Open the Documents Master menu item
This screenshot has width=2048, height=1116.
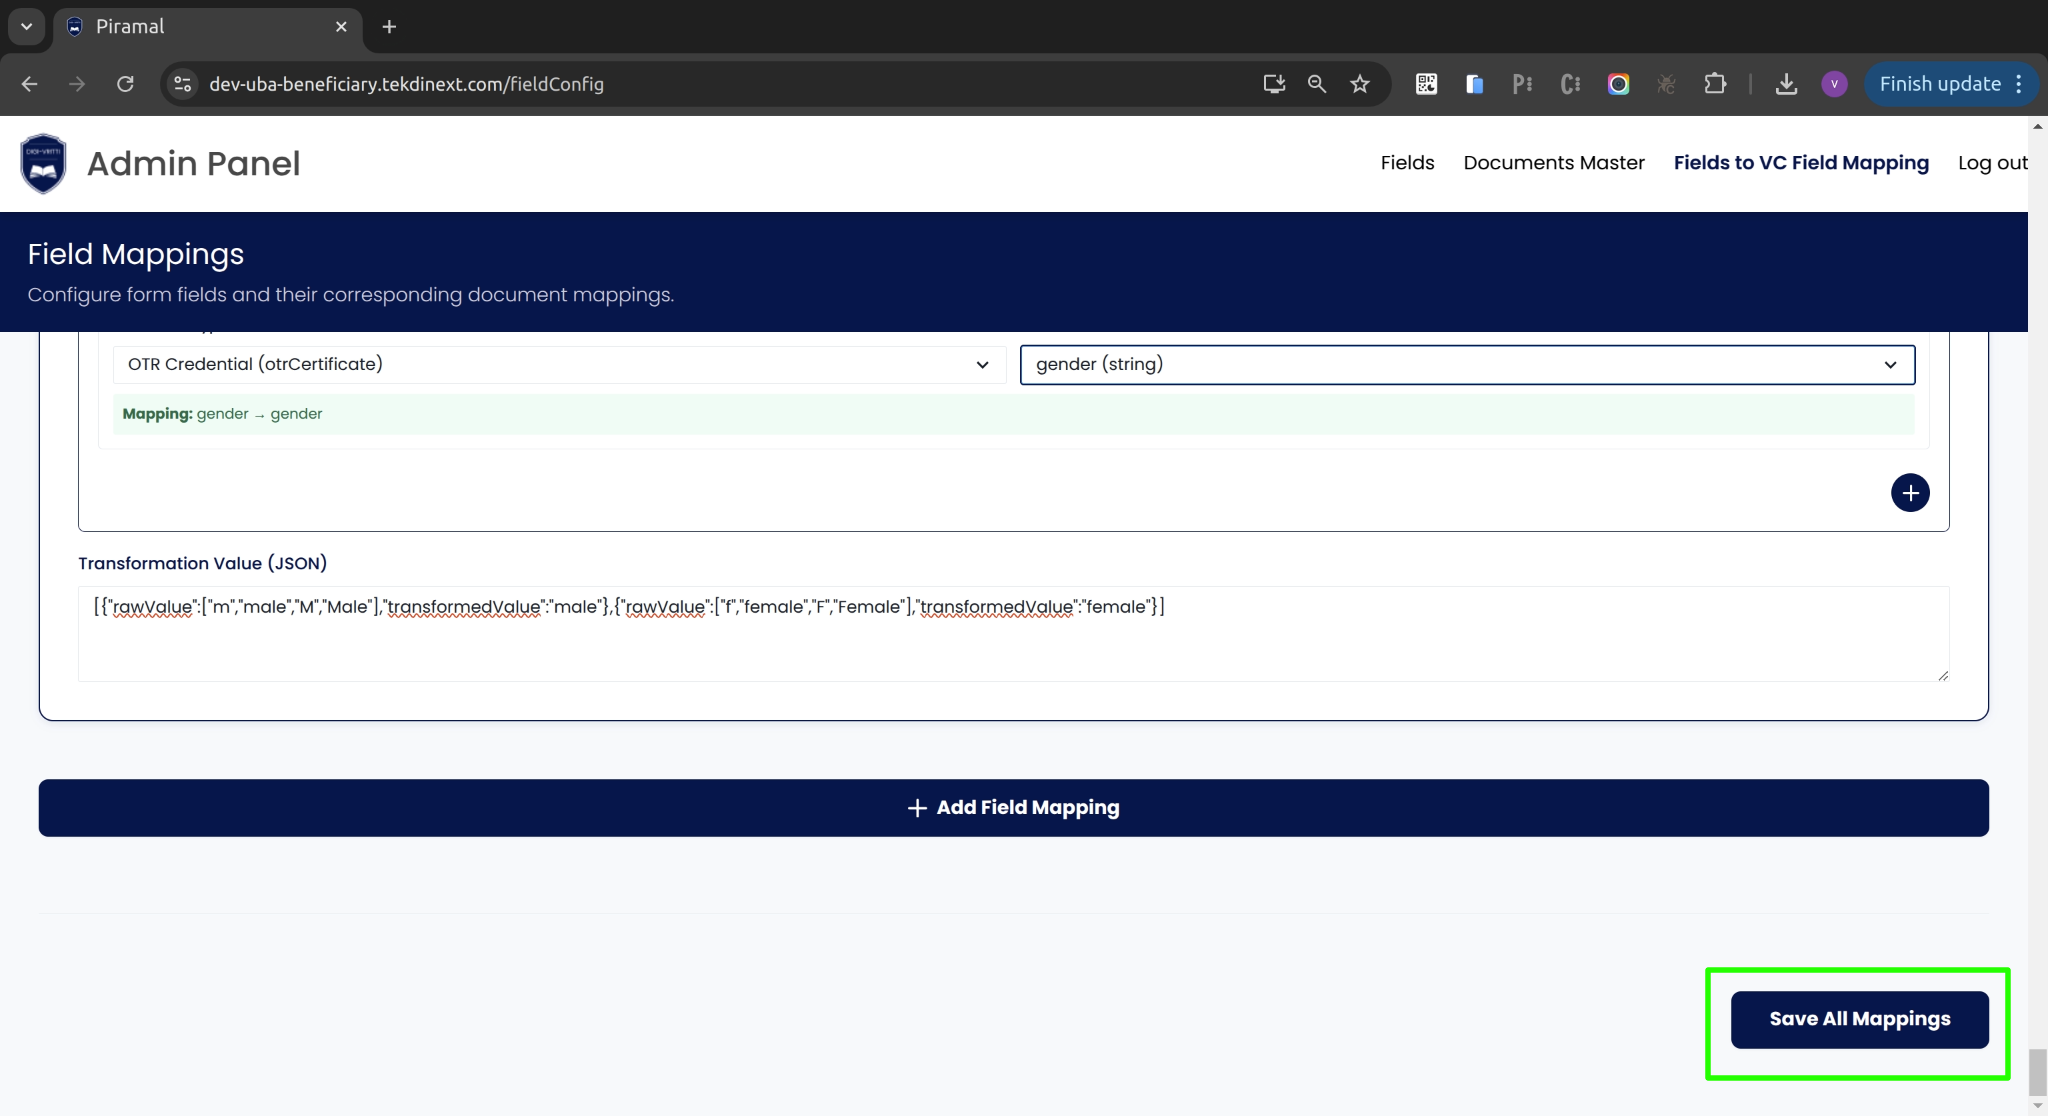point(1553,163)
